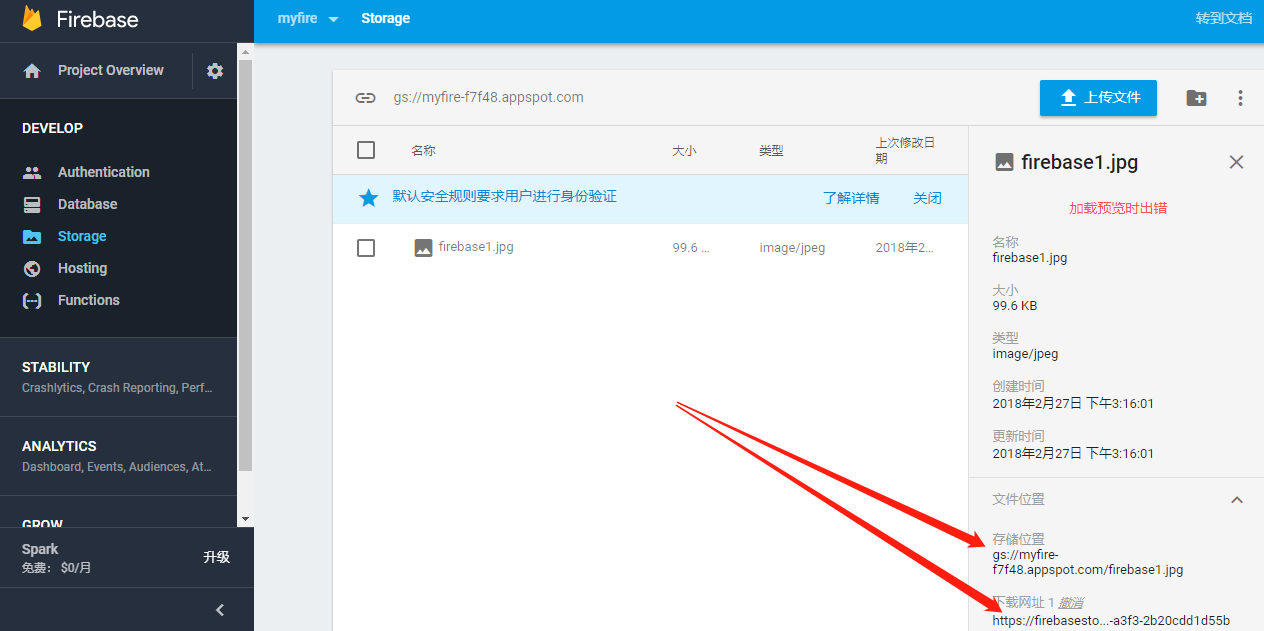Click the sidebar scrollbar up arrow
The width and height of the screenshot is (1264, 631).
click(x=245, y=51)
